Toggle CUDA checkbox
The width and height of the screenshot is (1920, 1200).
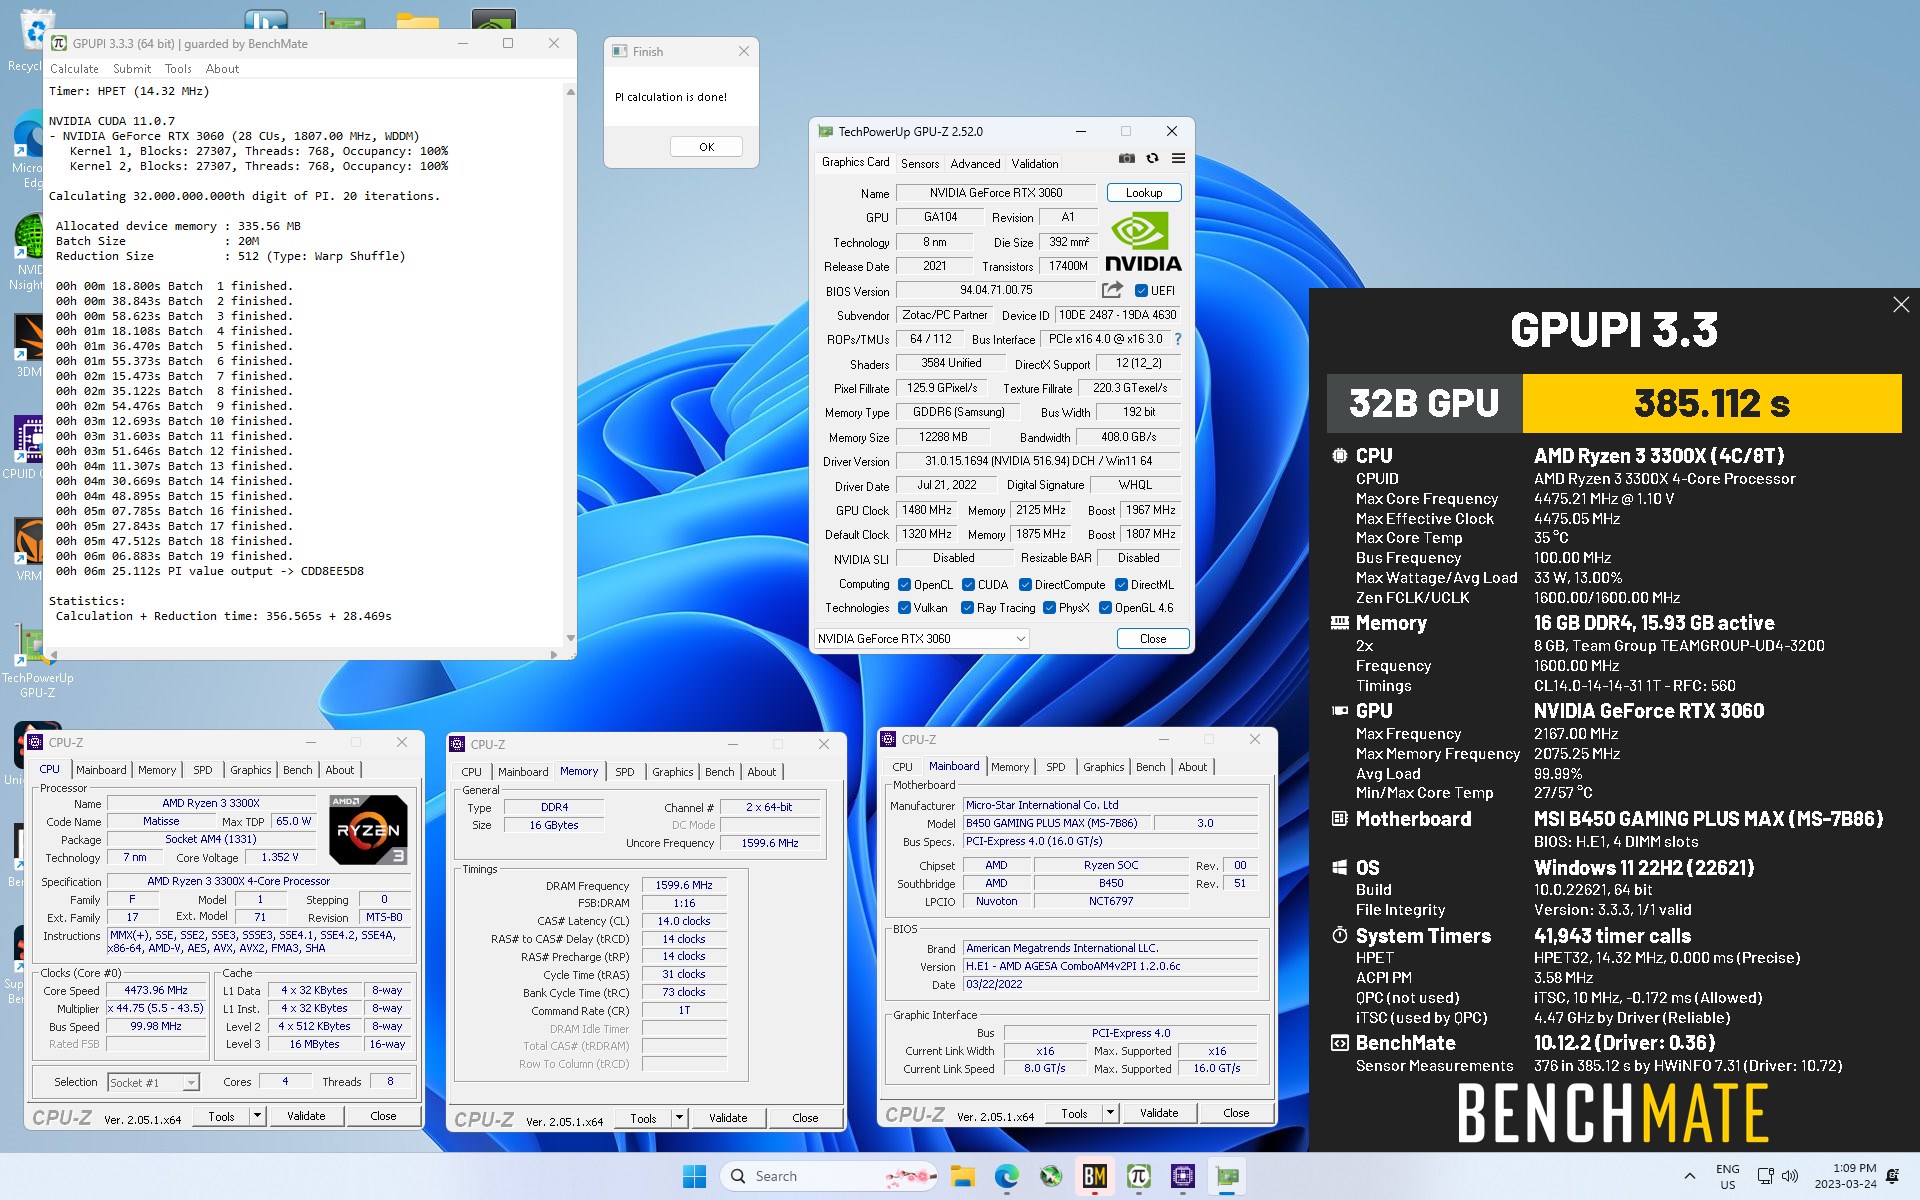point(968,585)
